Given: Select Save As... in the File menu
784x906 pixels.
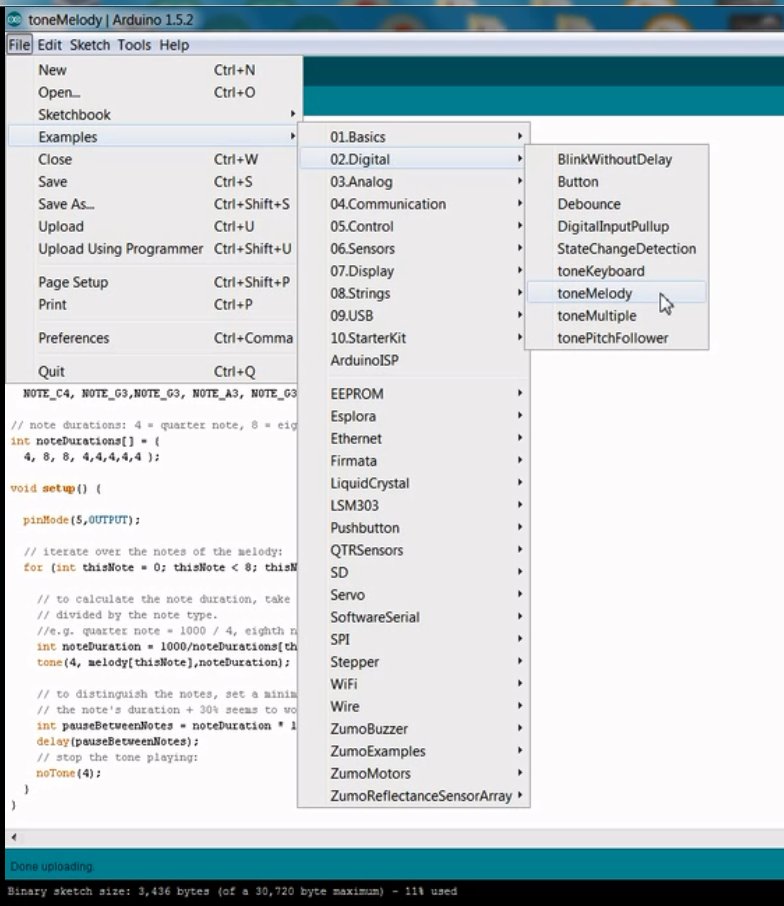Looking at the screenshot, I should click(154, 204).
